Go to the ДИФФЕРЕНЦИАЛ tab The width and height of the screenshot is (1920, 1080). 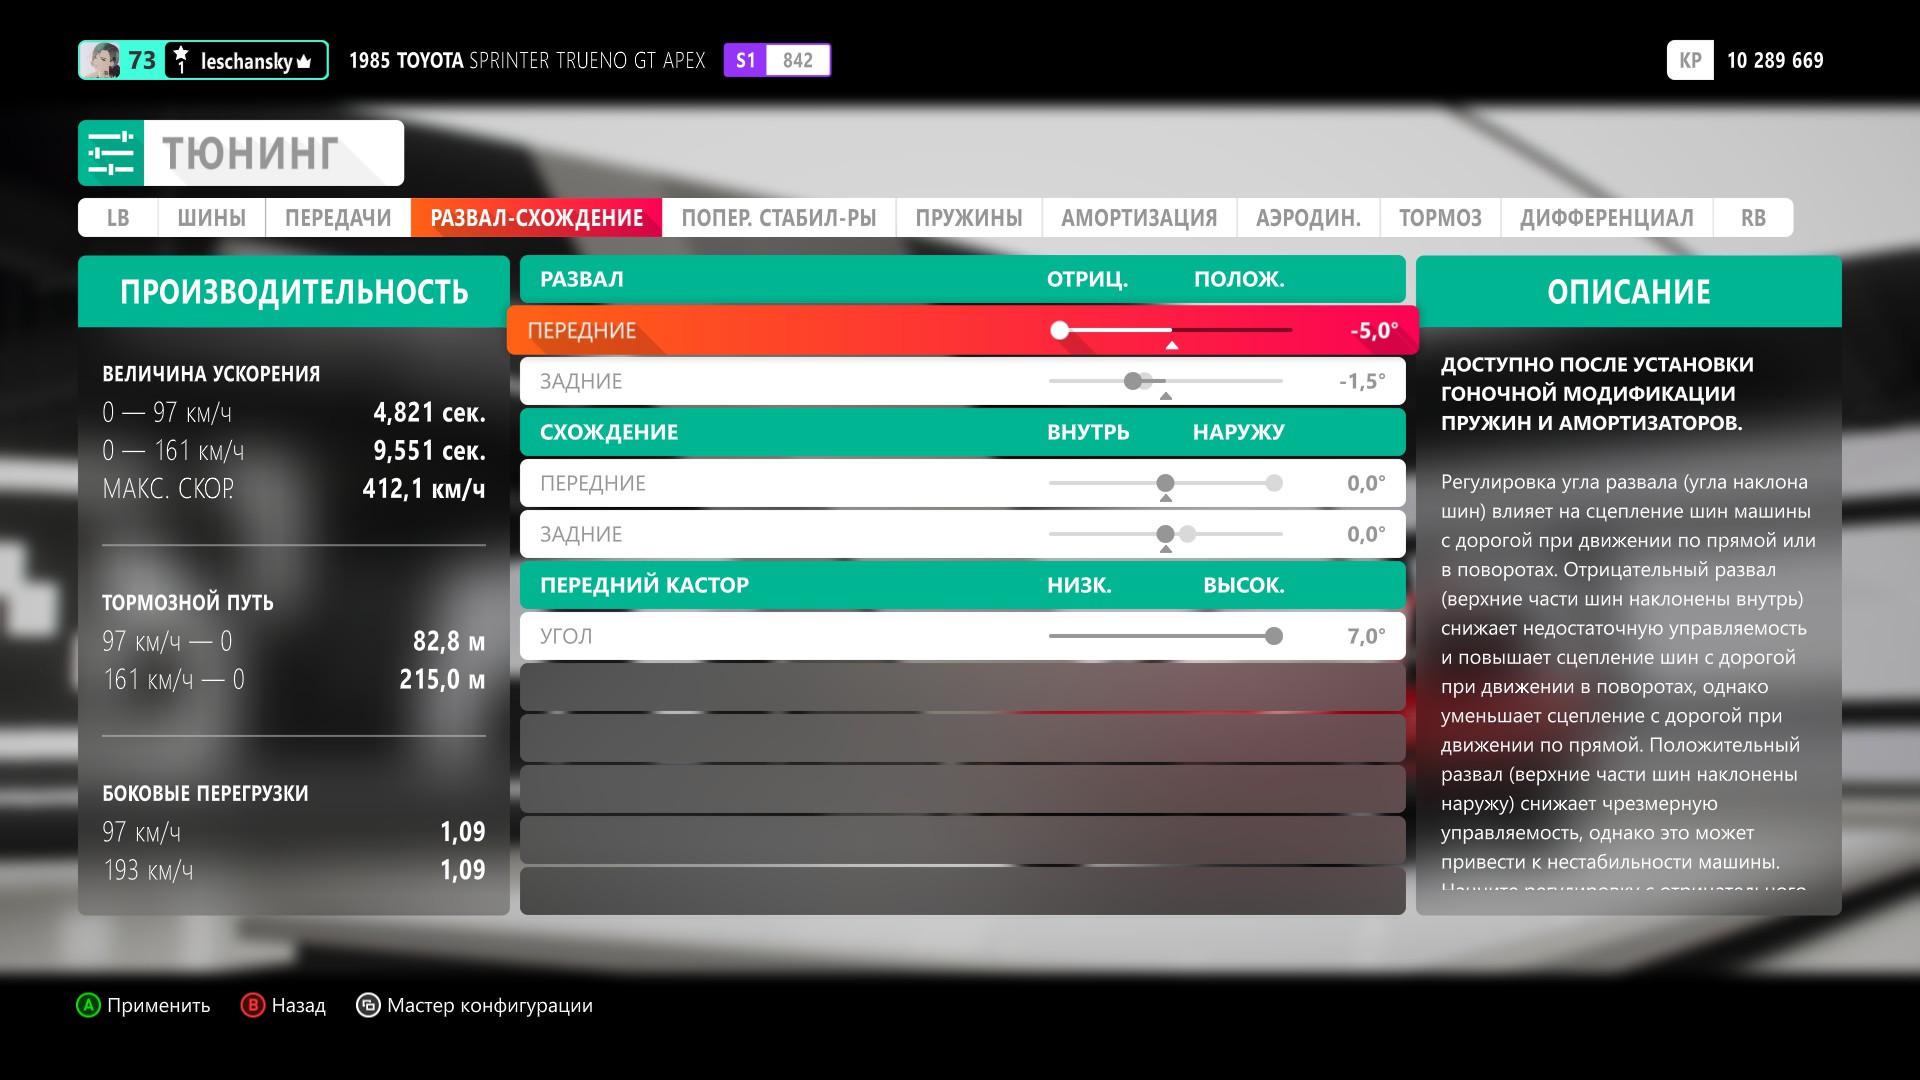1606,218
